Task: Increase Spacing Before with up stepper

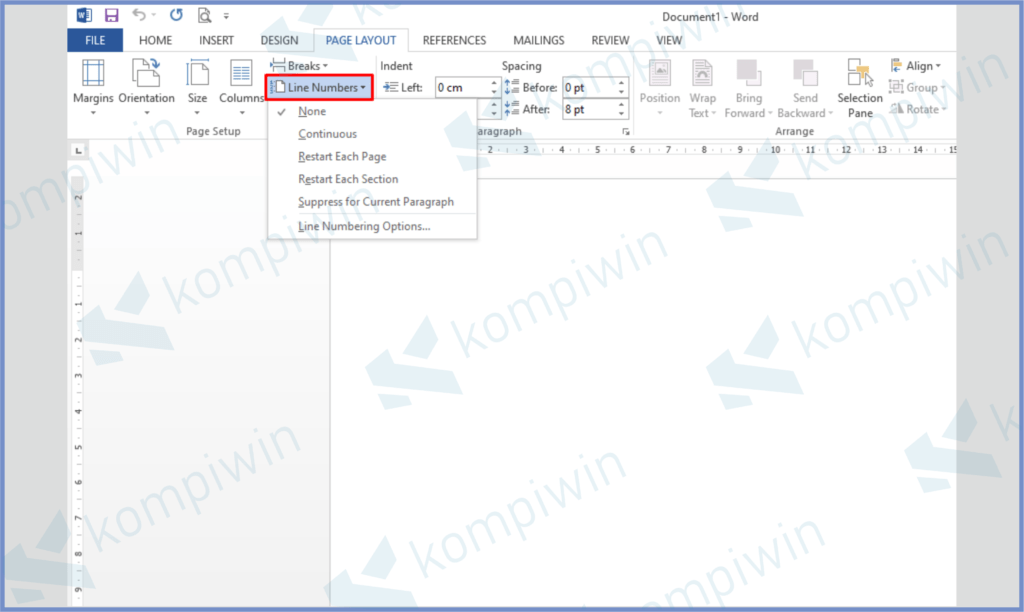Action: (621, 83)
